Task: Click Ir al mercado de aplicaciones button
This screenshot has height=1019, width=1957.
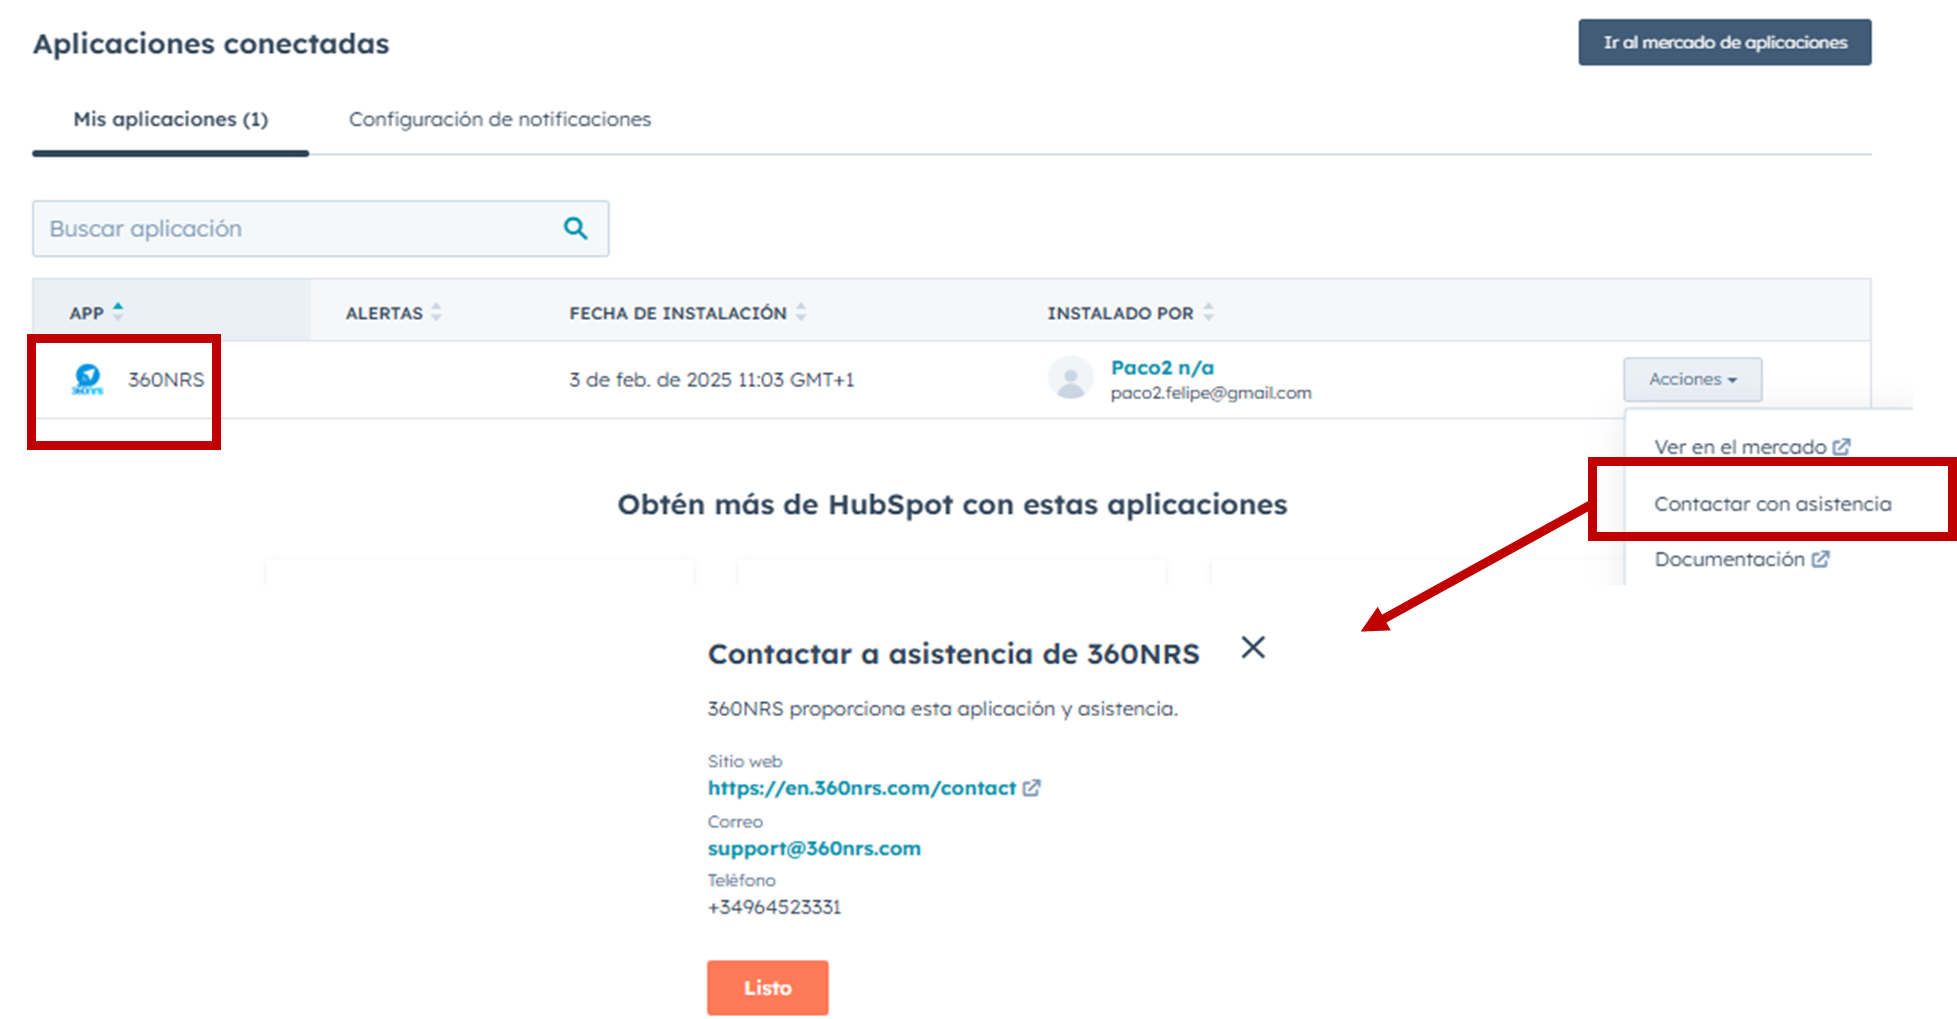Action: click(1724, 43)
